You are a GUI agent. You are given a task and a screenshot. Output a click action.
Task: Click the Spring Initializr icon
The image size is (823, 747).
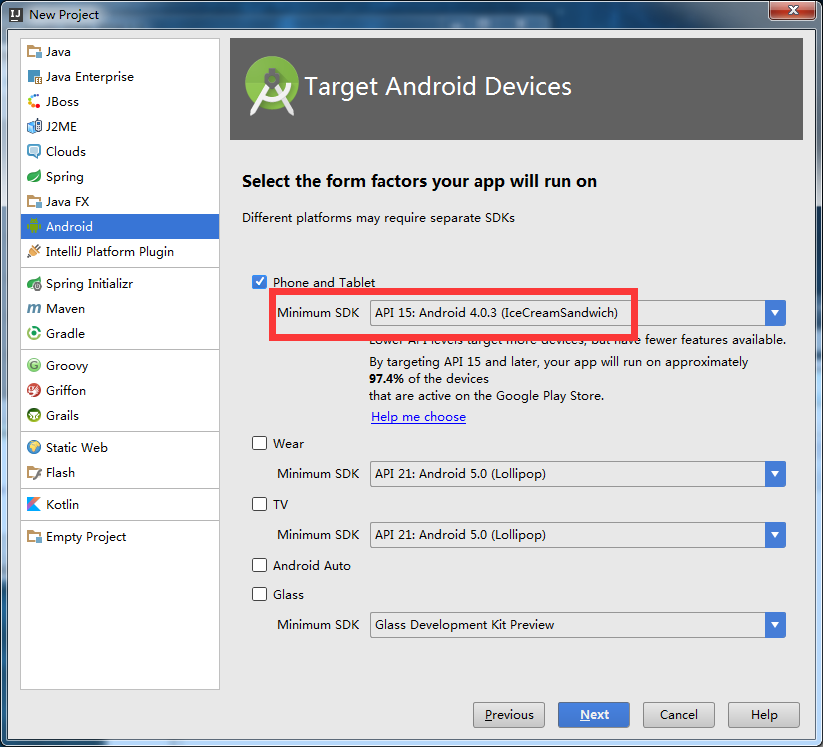pos(34,283)
